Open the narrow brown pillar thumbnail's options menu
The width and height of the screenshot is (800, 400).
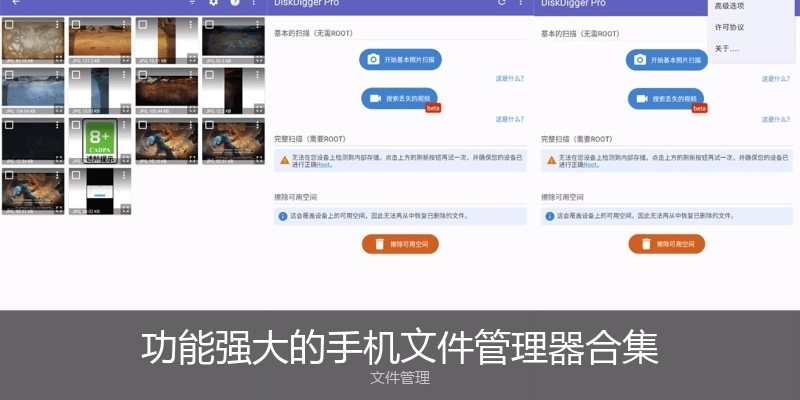pyautogui.click(x=191, y=24)
